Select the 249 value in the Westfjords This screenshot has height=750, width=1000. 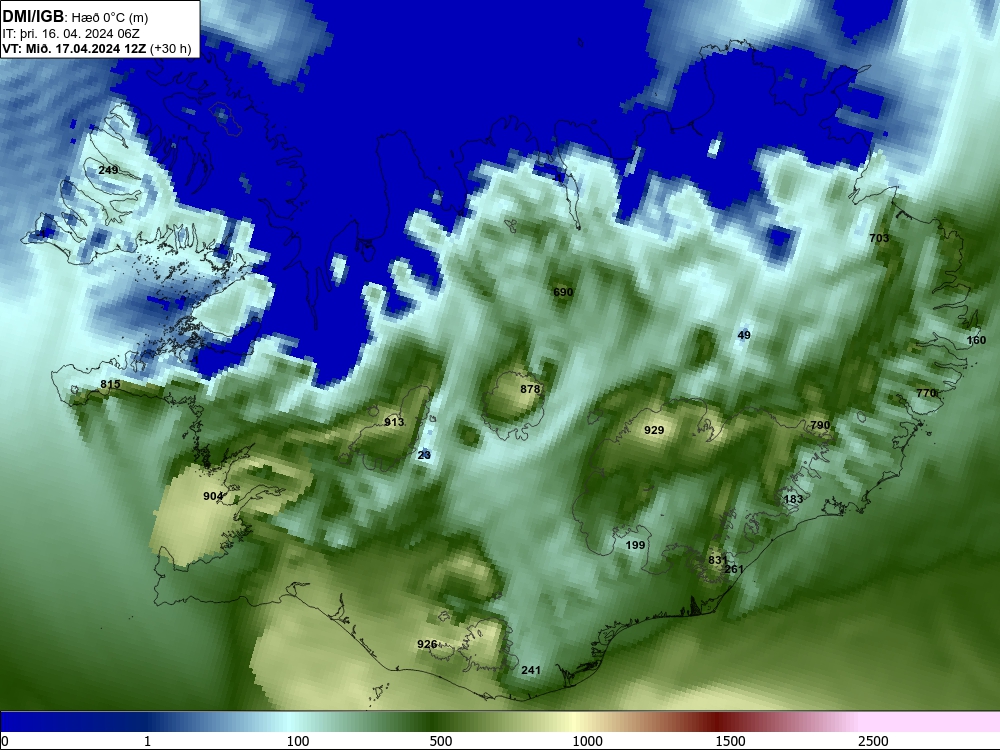pyautogui.click(x=108, y=170)
